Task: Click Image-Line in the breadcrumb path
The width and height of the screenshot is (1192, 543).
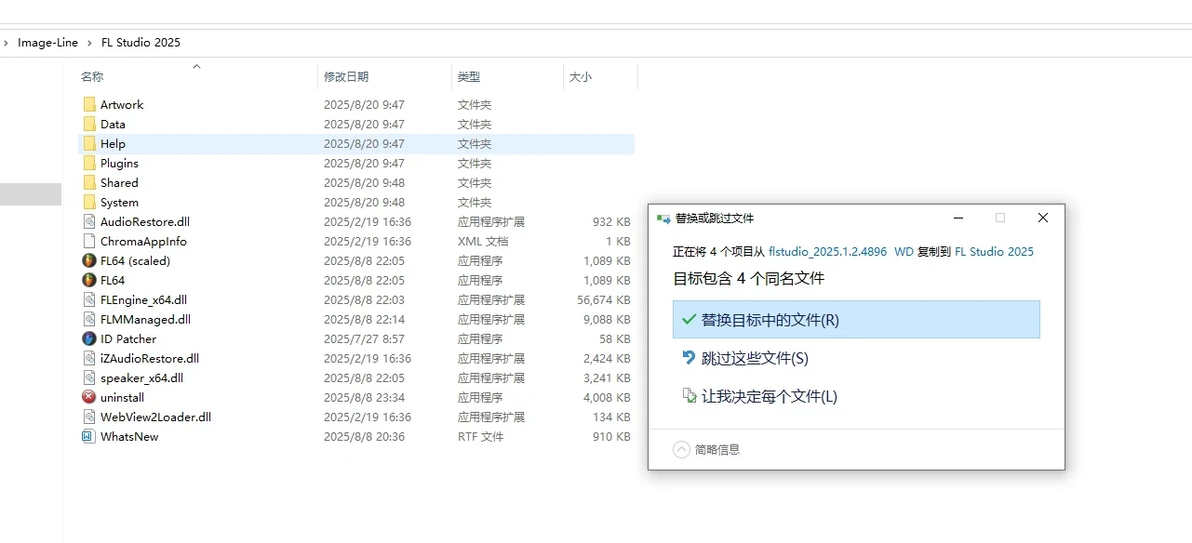Action: pyautogui.click(x=48, y=43)
